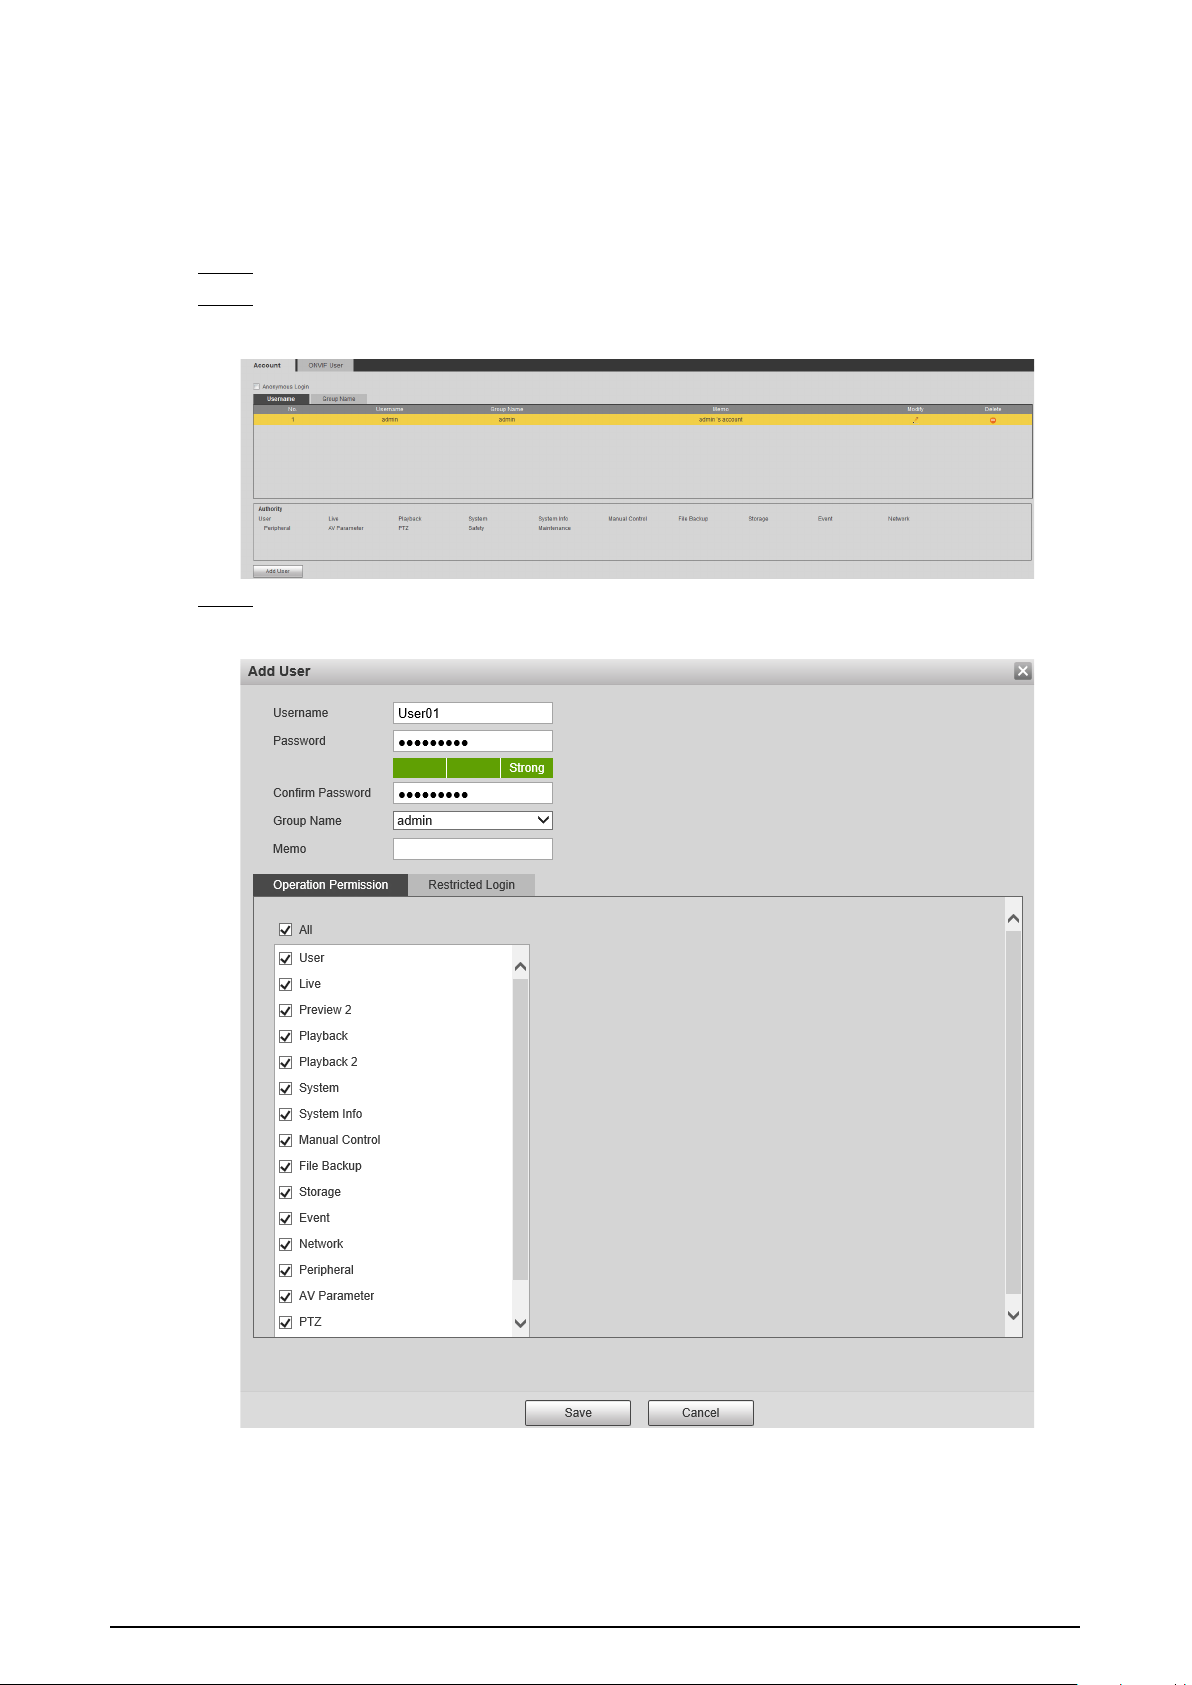1192x1685 pixels.
Task: Click the permission list scrollbar thumb
Action: [520, 1130]
